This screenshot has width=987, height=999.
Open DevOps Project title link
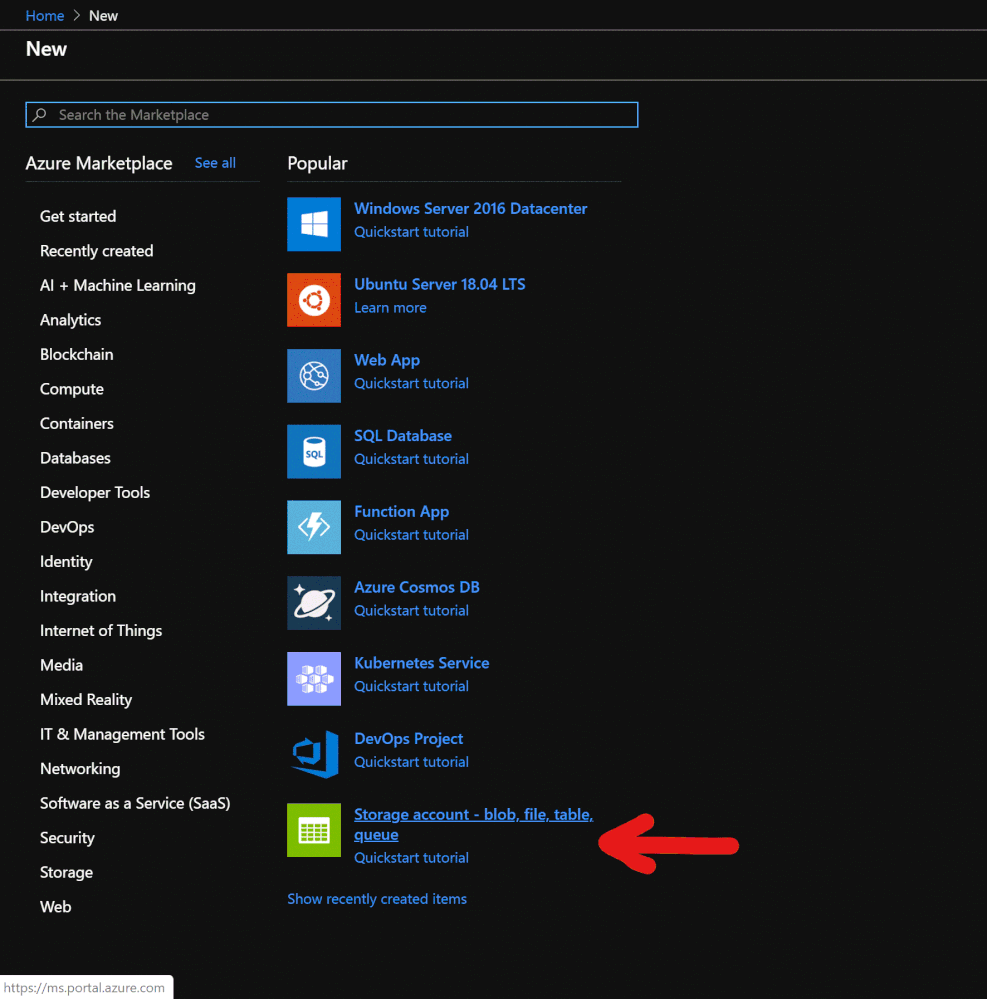point(408,739)
